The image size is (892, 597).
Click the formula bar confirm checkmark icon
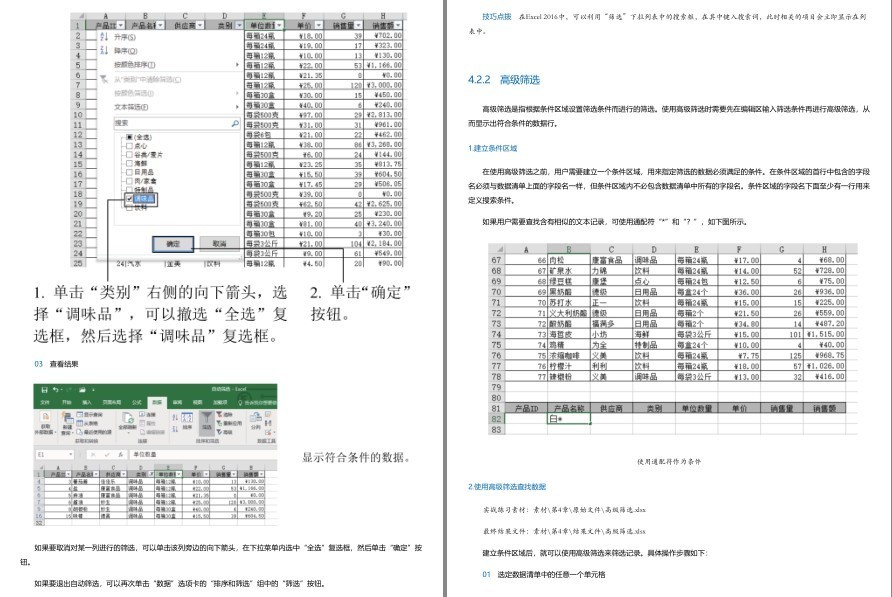[106, 455]
